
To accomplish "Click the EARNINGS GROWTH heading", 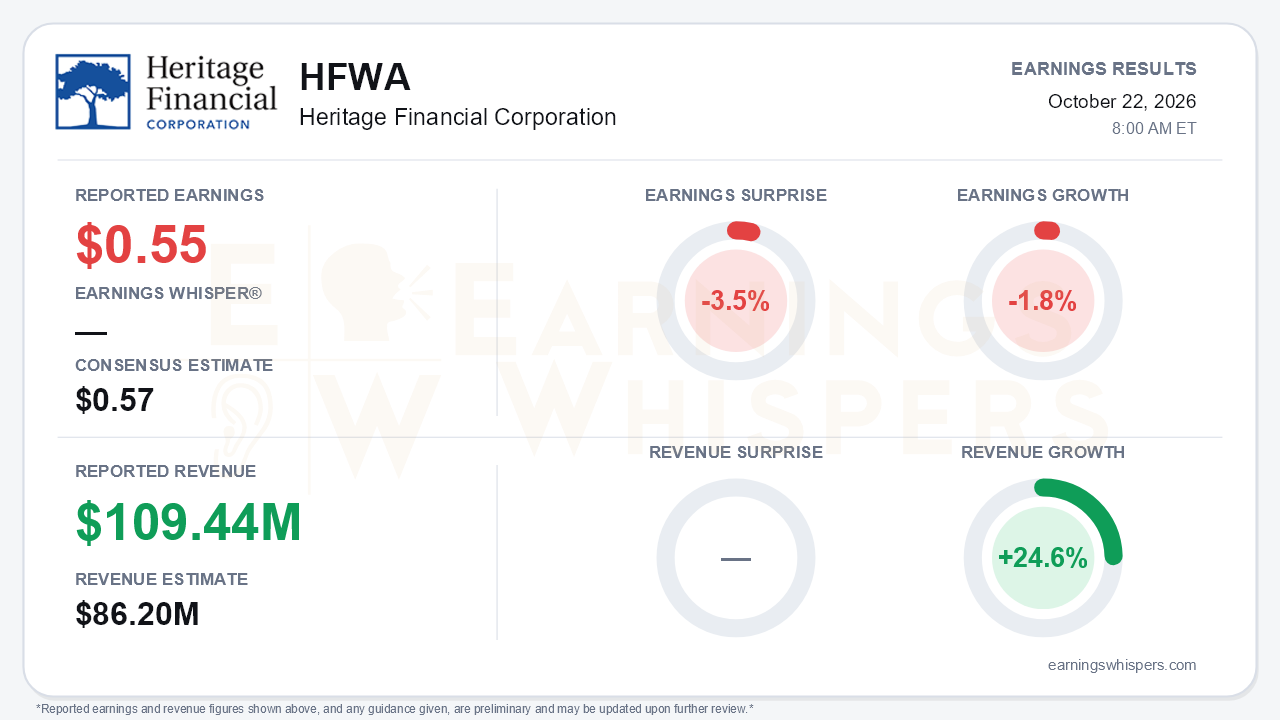I will [x=1043, y=196].
